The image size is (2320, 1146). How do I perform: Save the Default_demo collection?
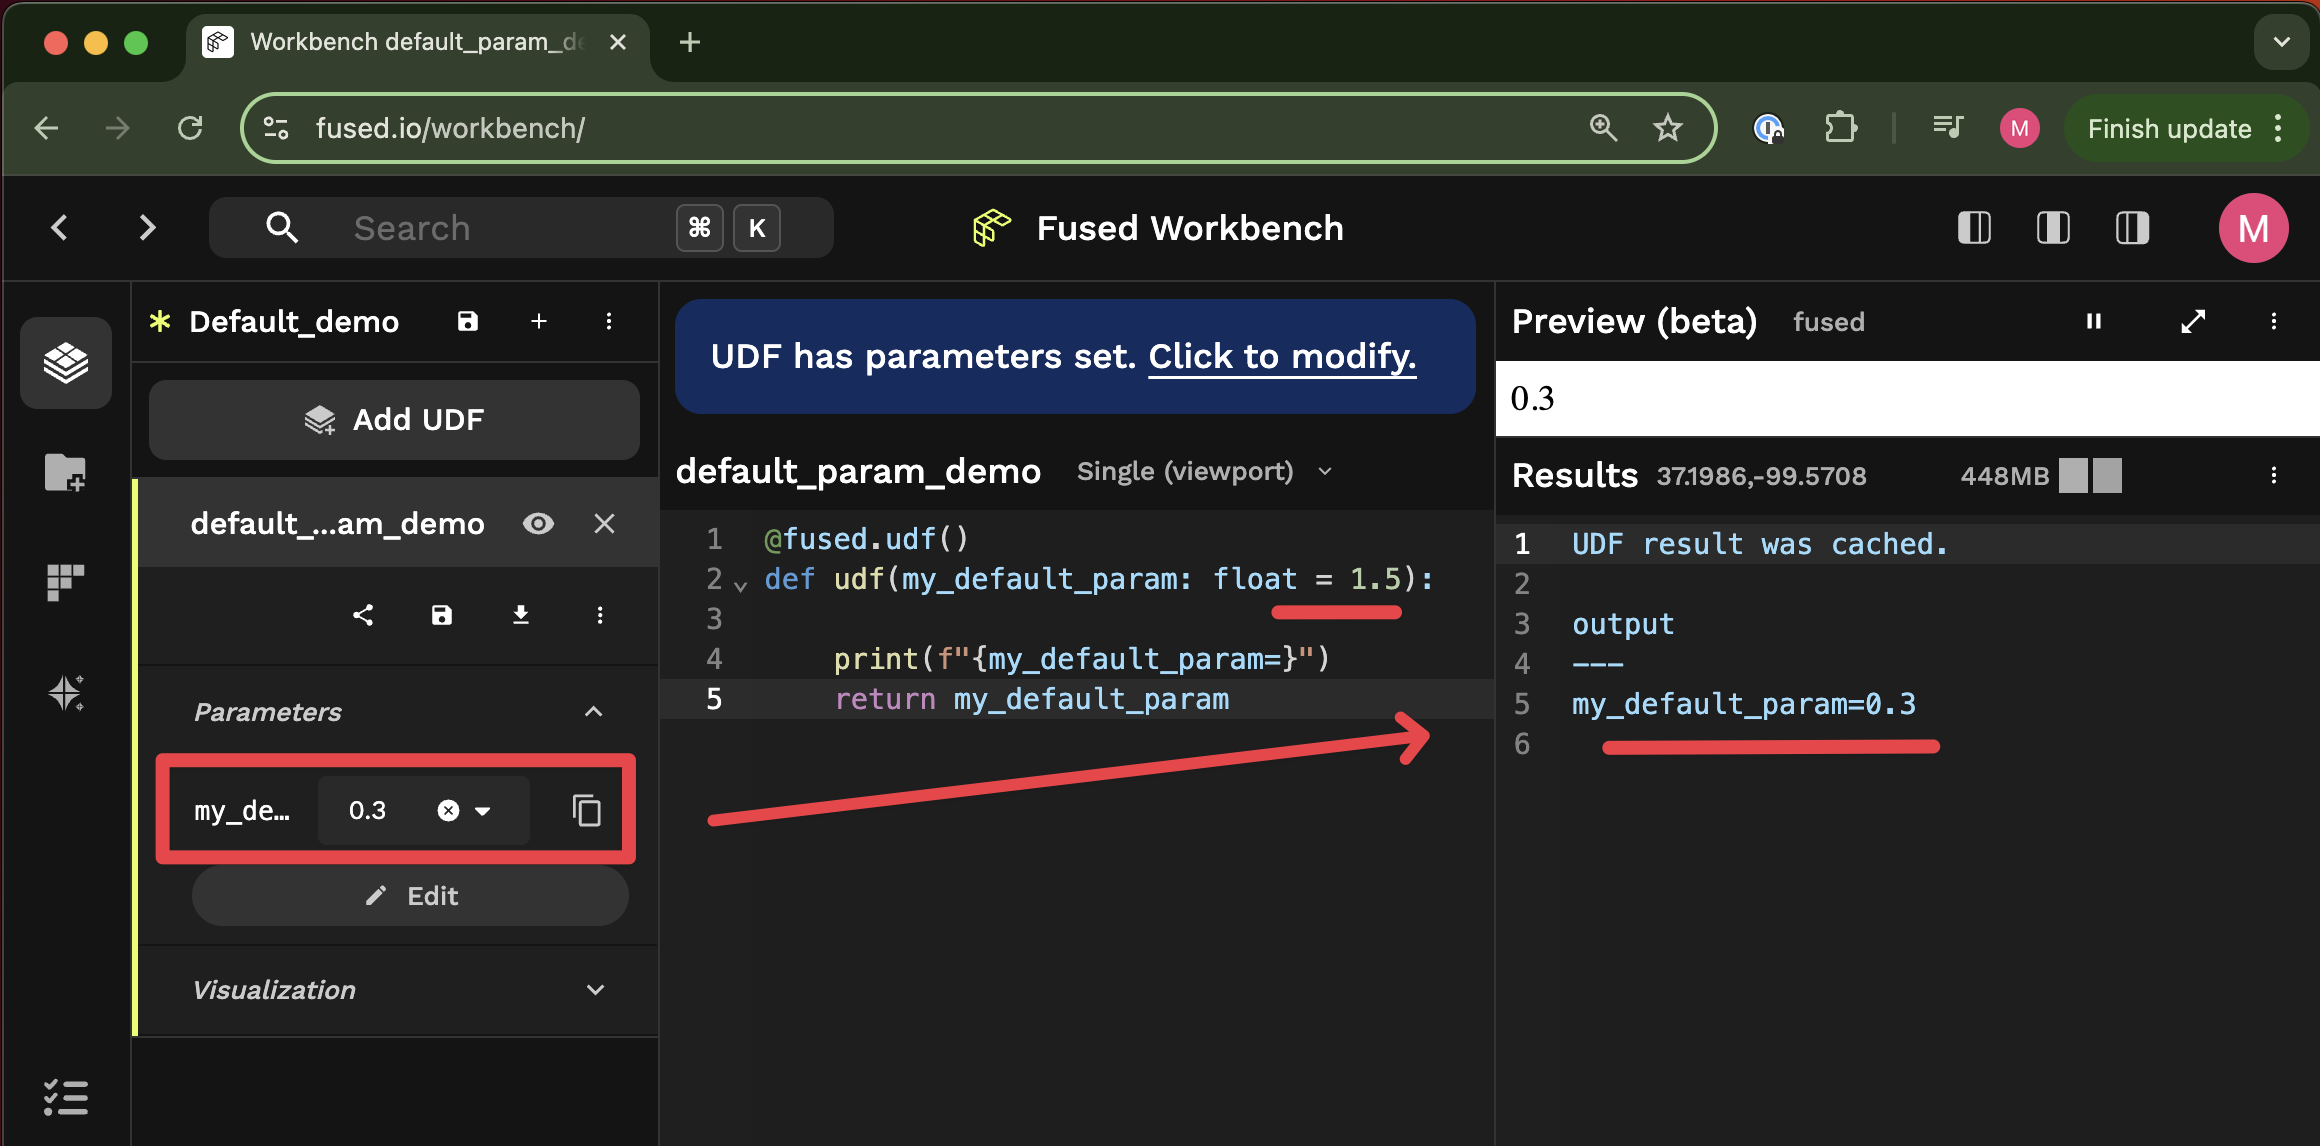(x=468, y=321)
